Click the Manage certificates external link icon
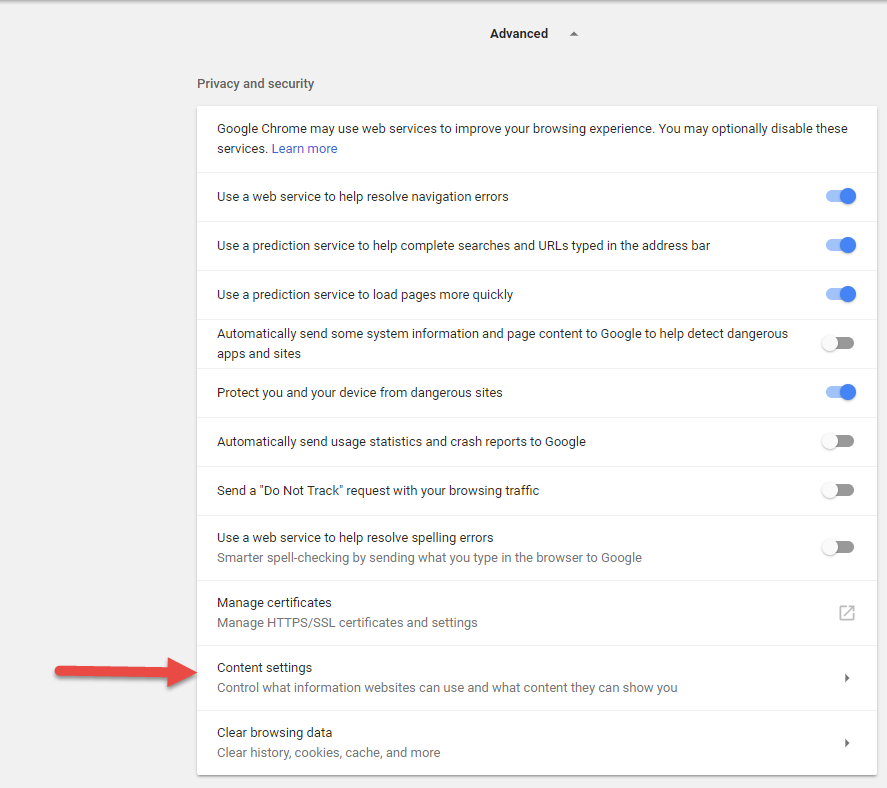 [x=846, y=613]
